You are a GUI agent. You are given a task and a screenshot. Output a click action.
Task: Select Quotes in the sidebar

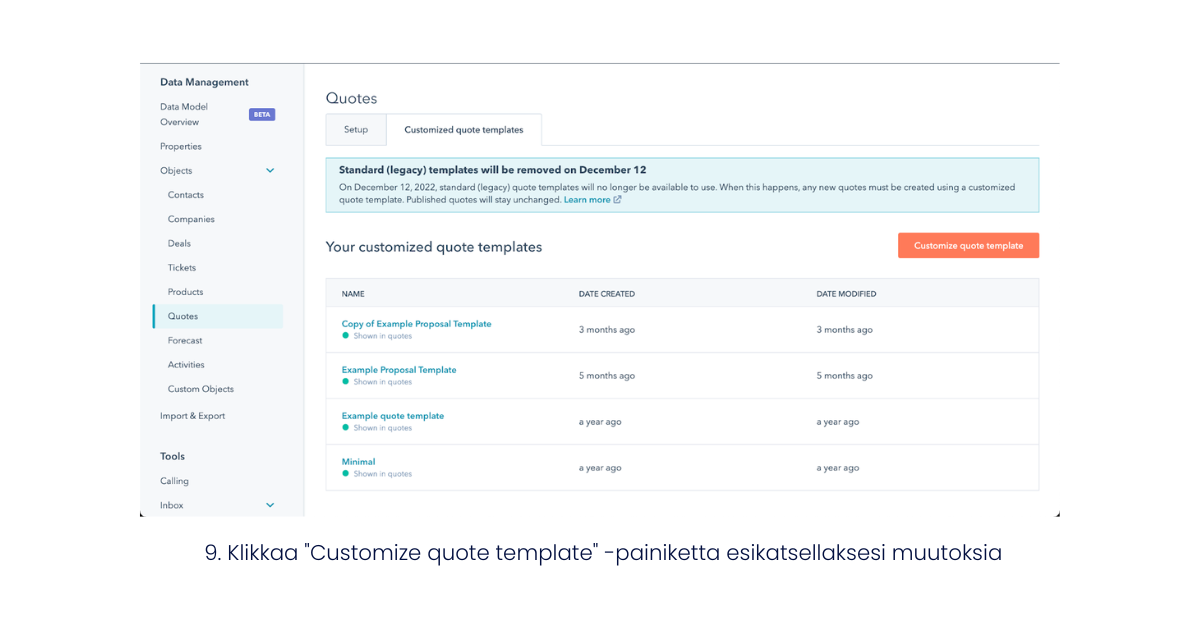point(218,316)
